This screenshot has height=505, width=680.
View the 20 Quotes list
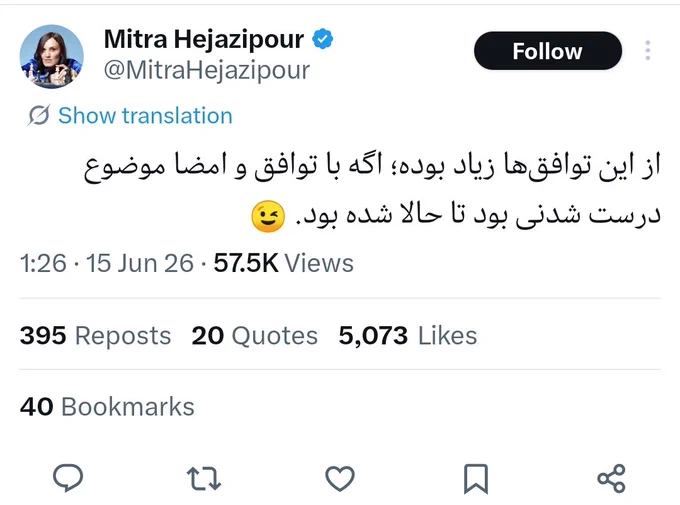coord(255,335)
